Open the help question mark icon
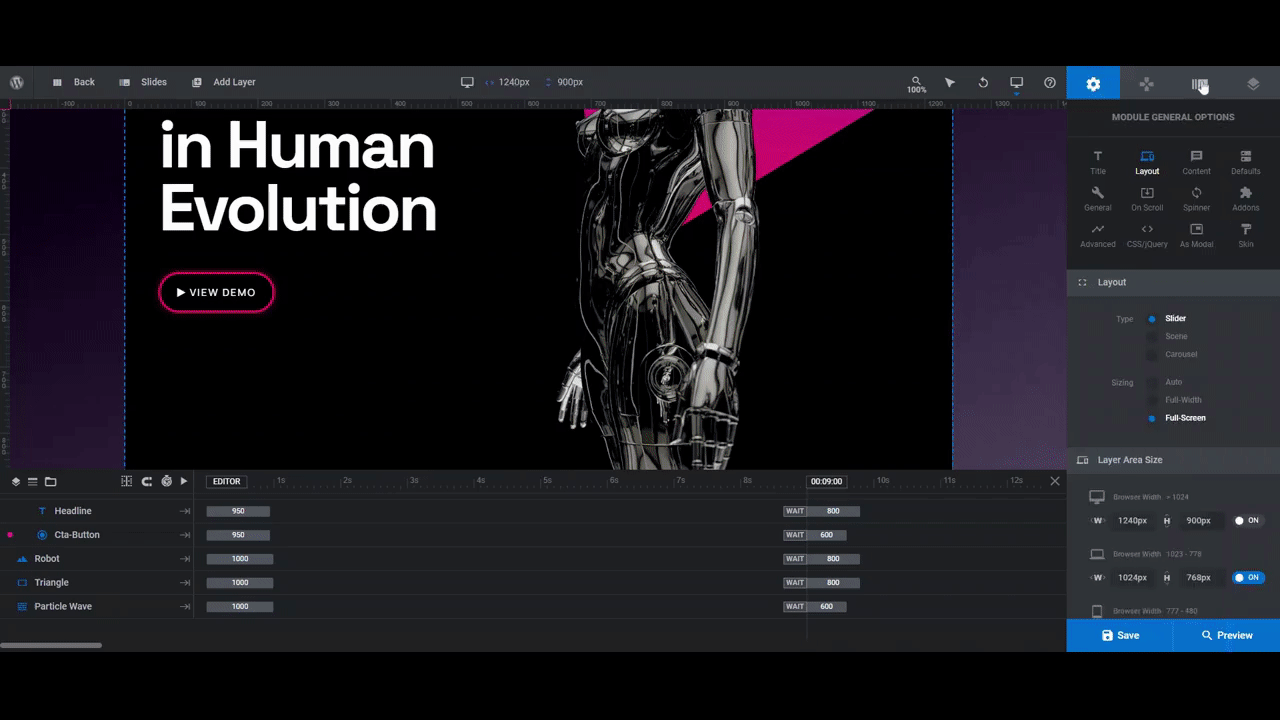 click(1050, 82)
